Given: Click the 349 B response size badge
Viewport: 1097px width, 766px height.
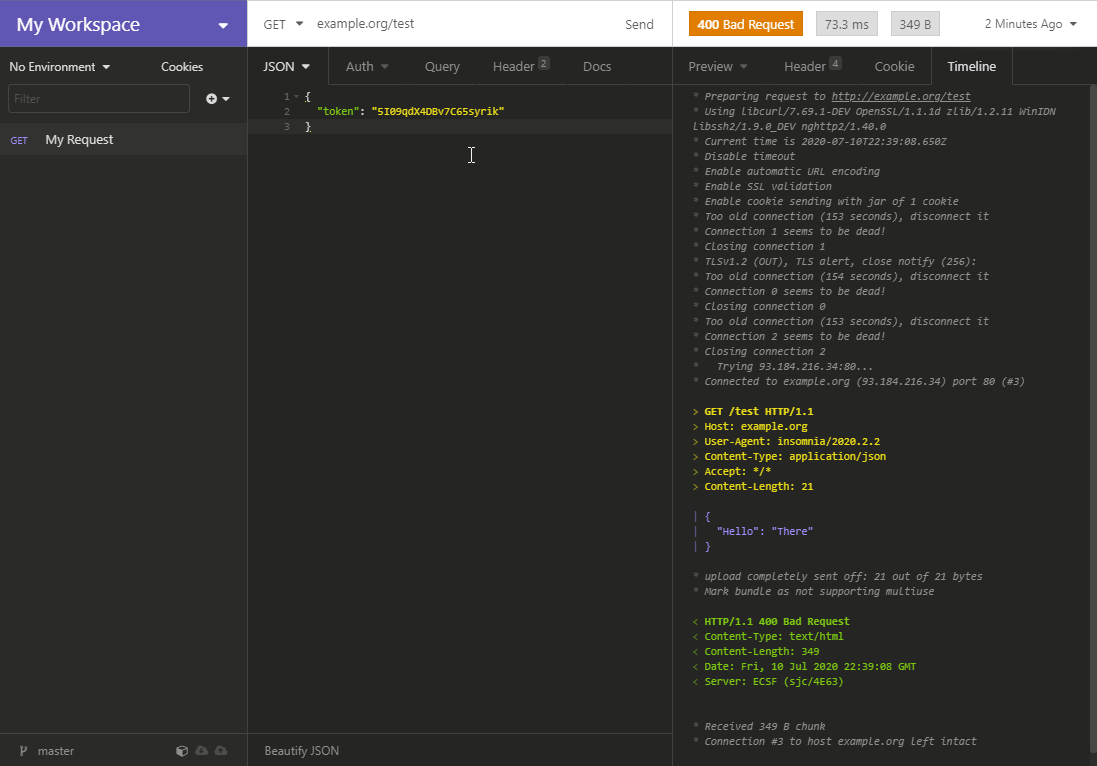Looking at the screenshot, I should (x=914, y=23).
